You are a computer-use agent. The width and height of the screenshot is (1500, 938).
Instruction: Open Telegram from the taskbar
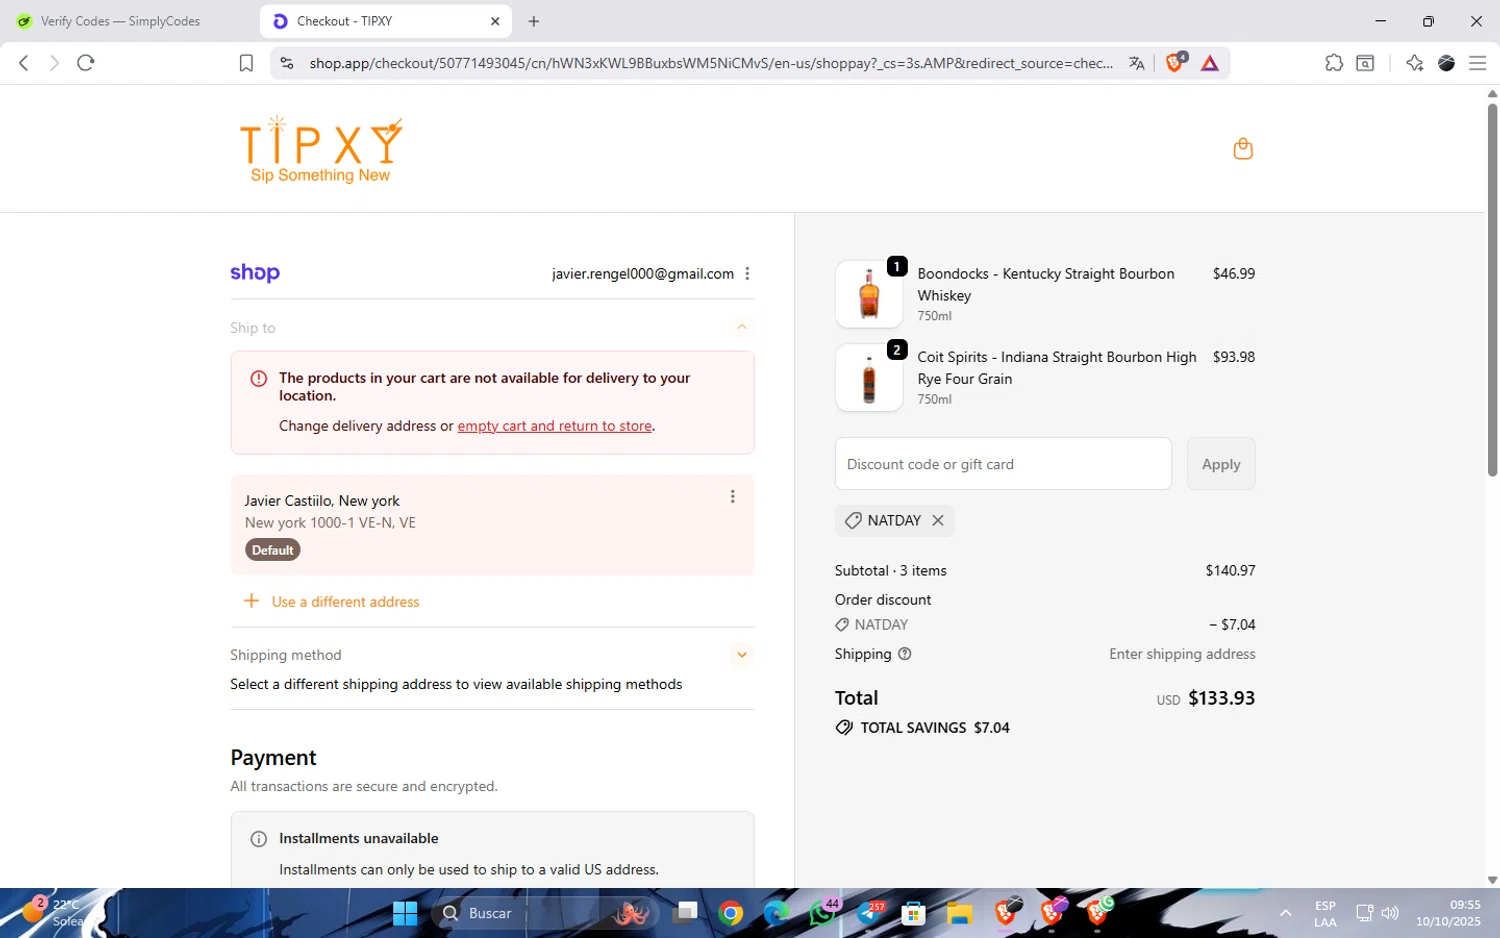[x=870, y=913]
